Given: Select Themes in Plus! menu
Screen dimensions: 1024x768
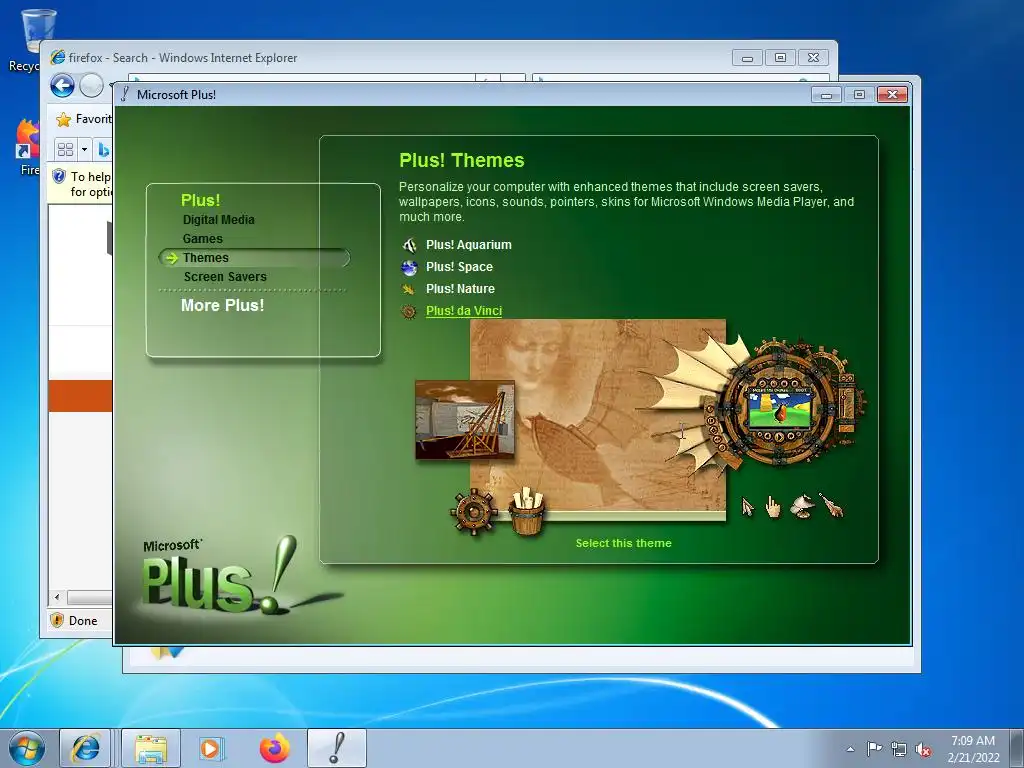Looking at the screenshot, I should tap(254, 258).
